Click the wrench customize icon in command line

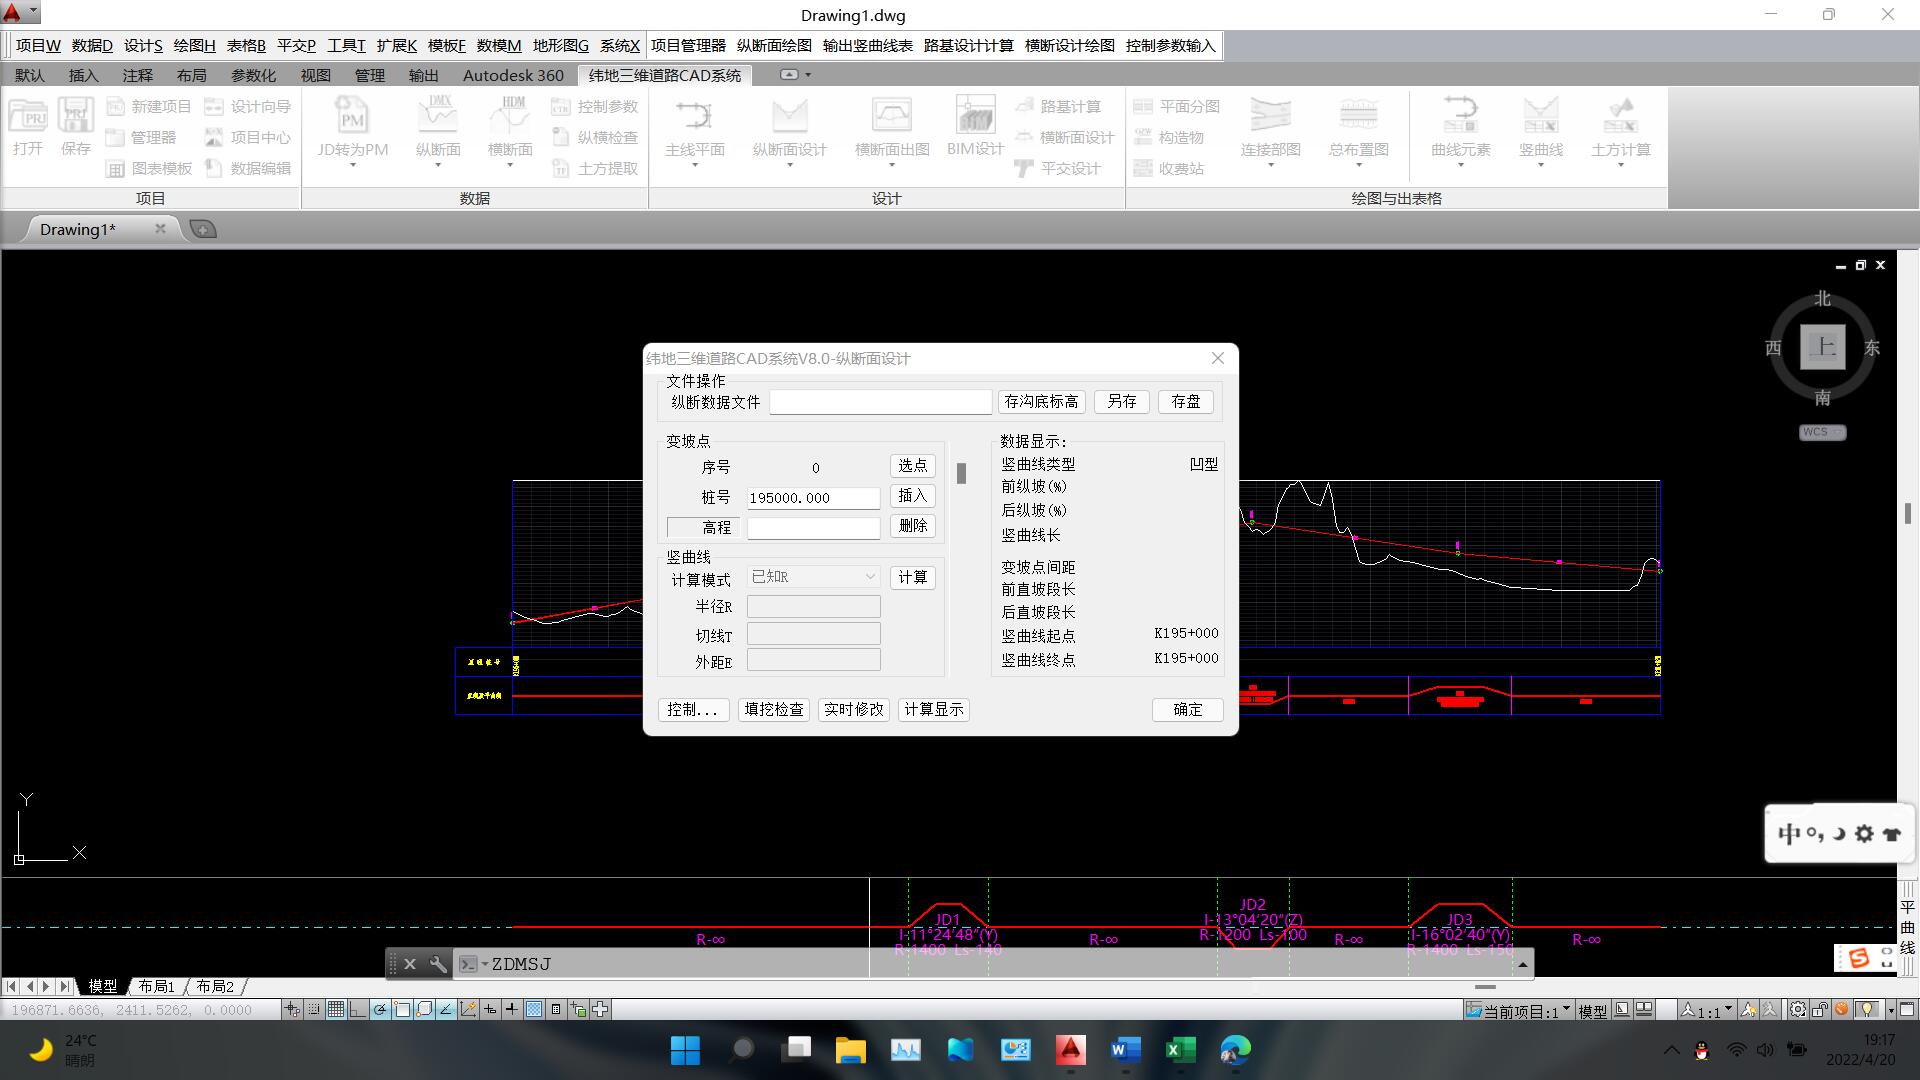(x=438, y=964)
